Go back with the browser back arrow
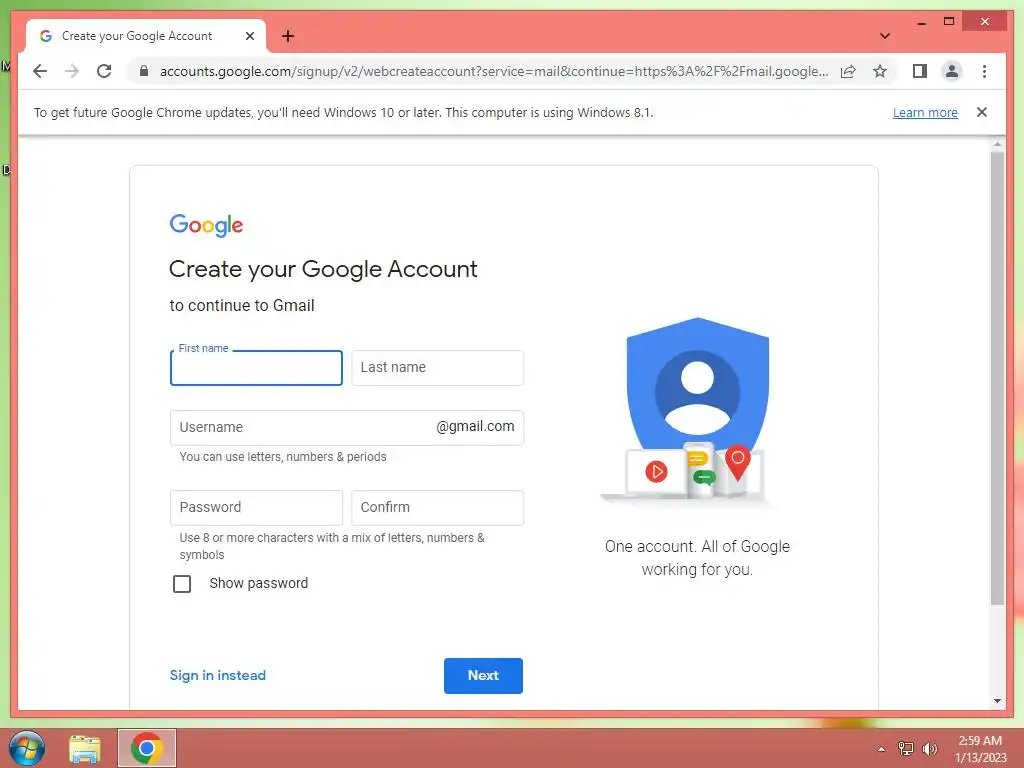Viewport: 1024px width, 768px height. pos(40,71)
